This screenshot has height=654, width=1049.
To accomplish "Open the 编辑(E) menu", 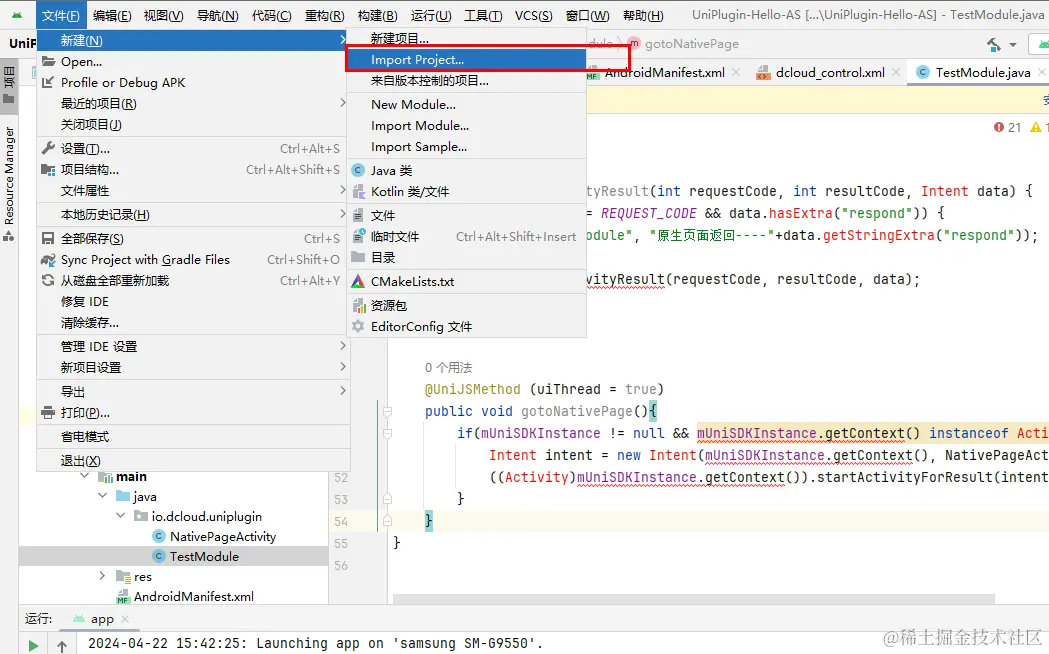I will click(x=112, y=15).
